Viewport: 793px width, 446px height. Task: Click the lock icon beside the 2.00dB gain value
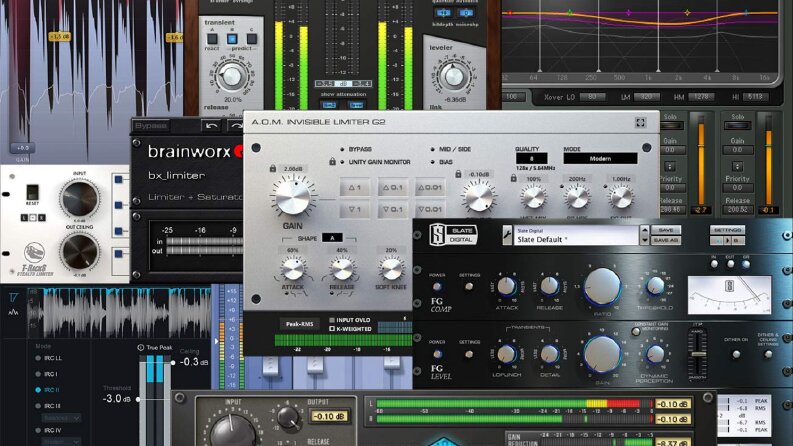(273, 168)
